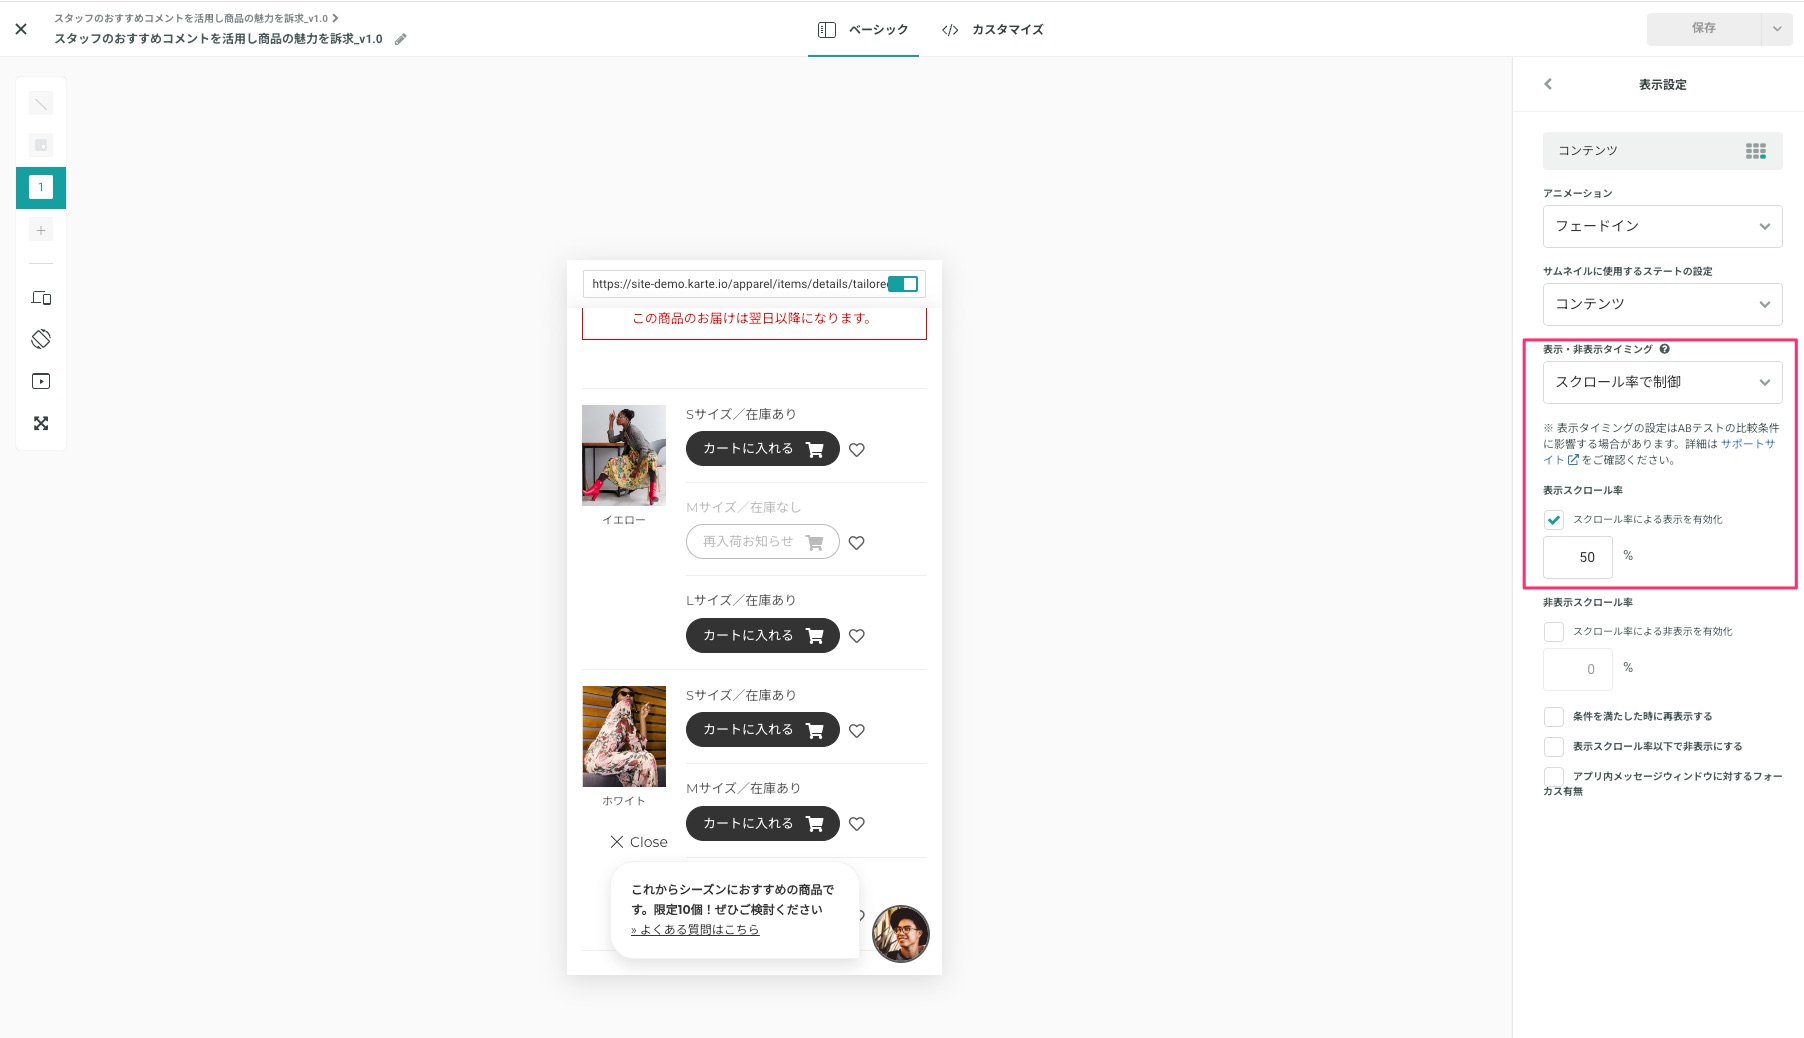Open the 表示・非表示タイミング dropdown
1804x1038 pixels.
1662,382
